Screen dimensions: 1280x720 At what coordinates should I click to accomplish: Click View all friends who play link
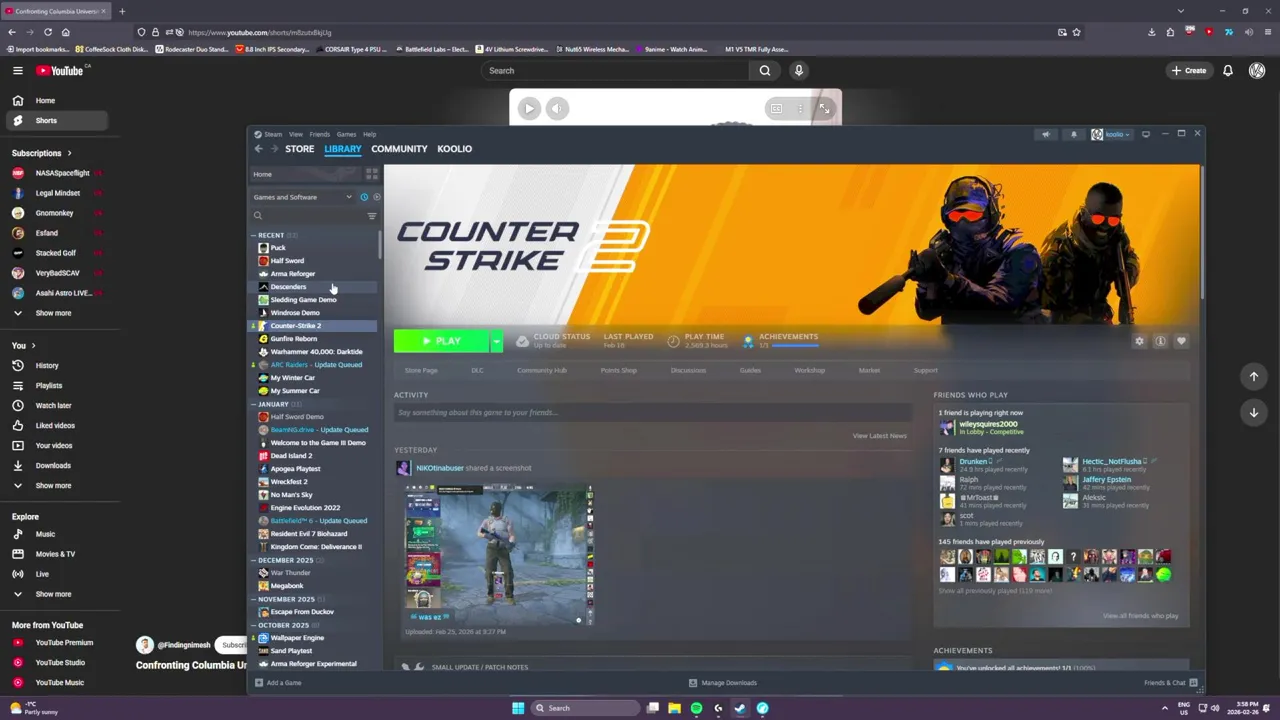pos(1141,616)
